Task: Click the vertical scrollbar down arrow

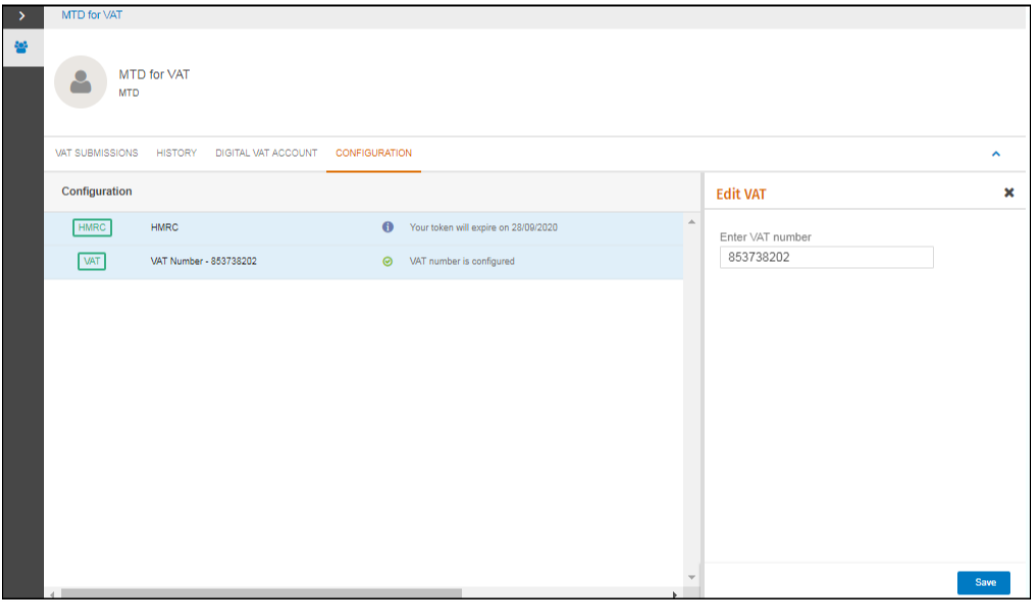Action: point(692,577)
